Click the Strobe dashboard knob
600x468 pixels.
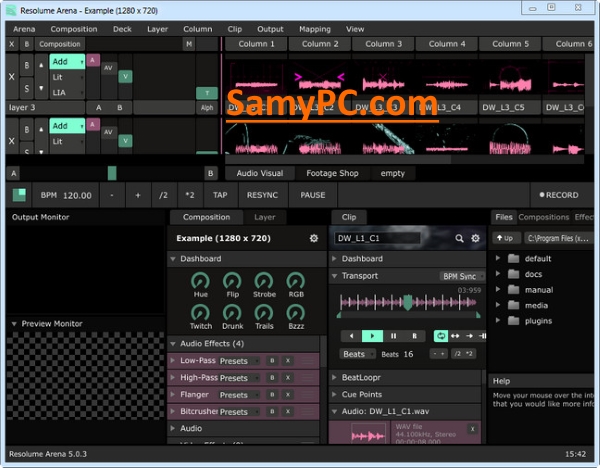click(x=264, y=281)
